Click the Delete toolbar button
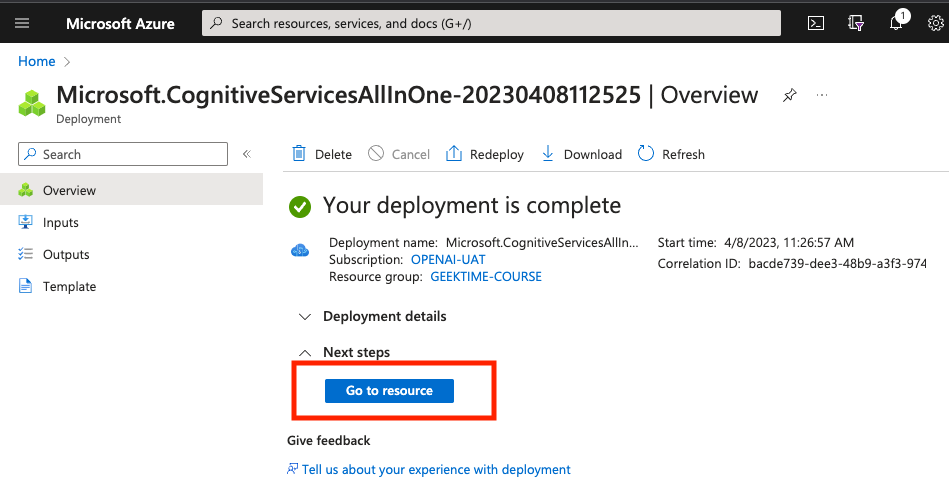The width and height of the screenshot is (949, 492). (x=322, y=154)
